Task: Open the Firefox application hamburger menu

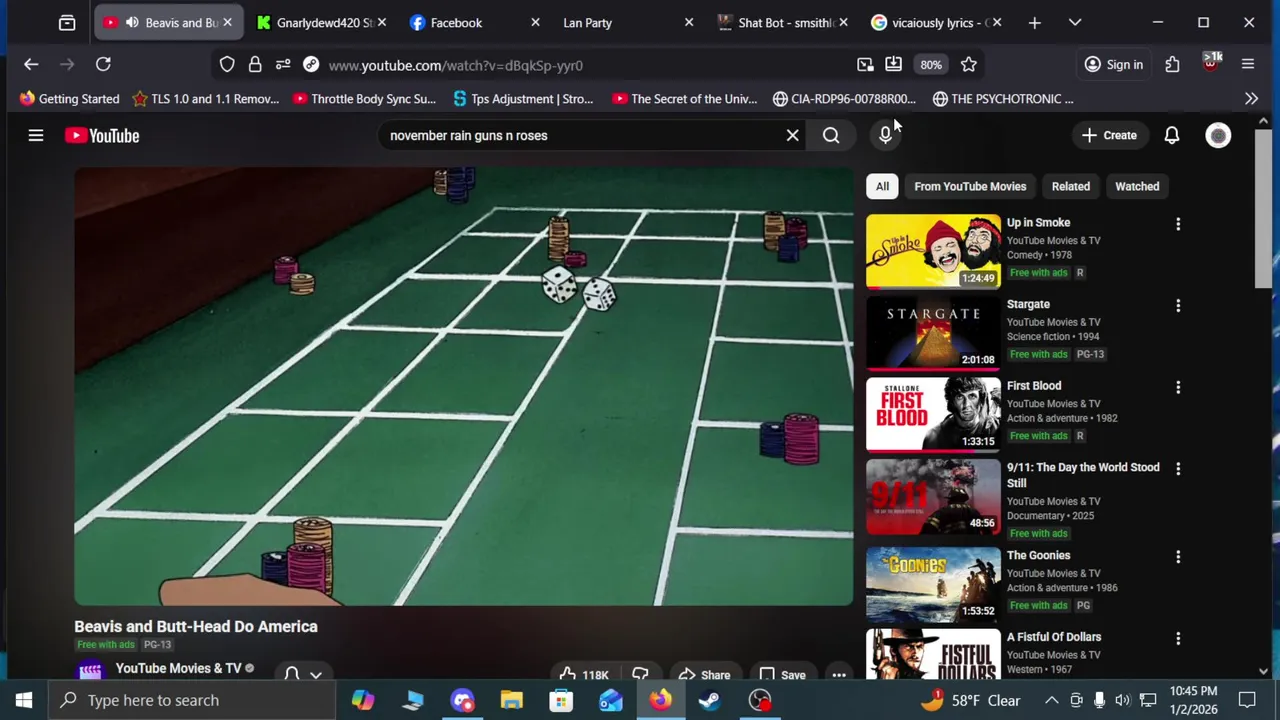Action: [x=1248, y=65]
